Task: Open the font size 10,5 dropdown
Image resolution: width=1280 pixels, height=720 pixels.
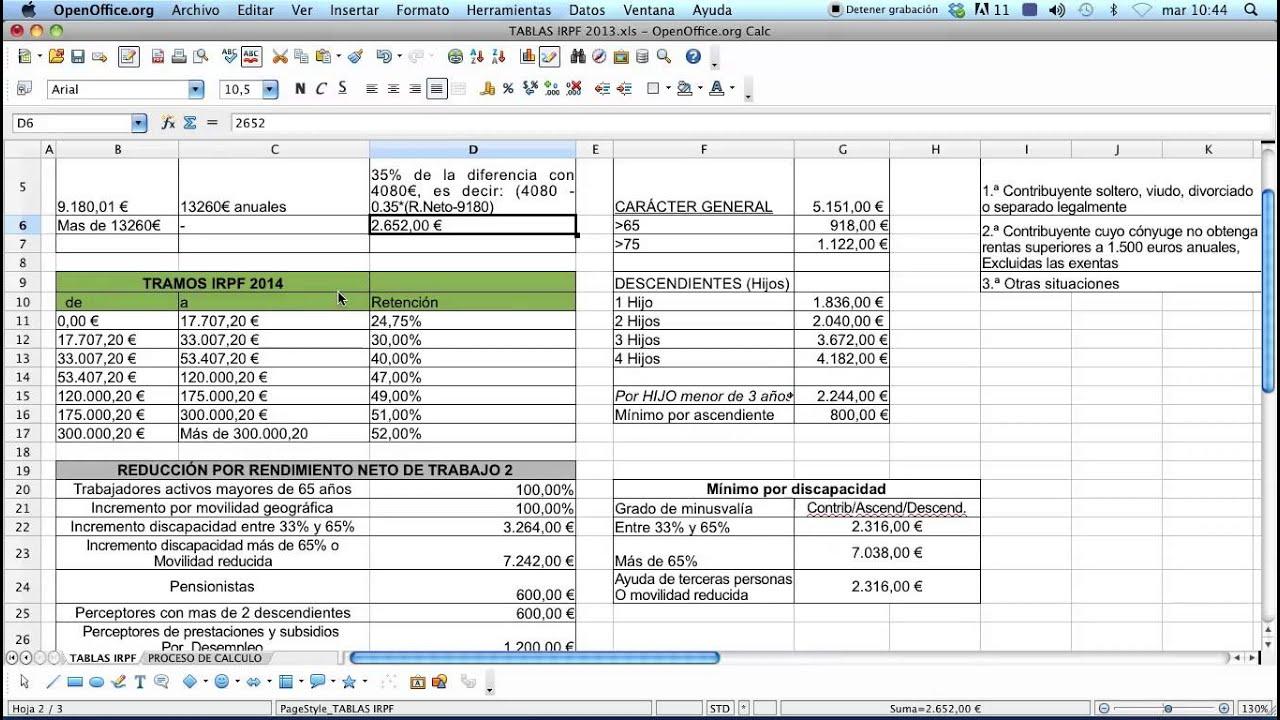Action: tap(270, 90)
